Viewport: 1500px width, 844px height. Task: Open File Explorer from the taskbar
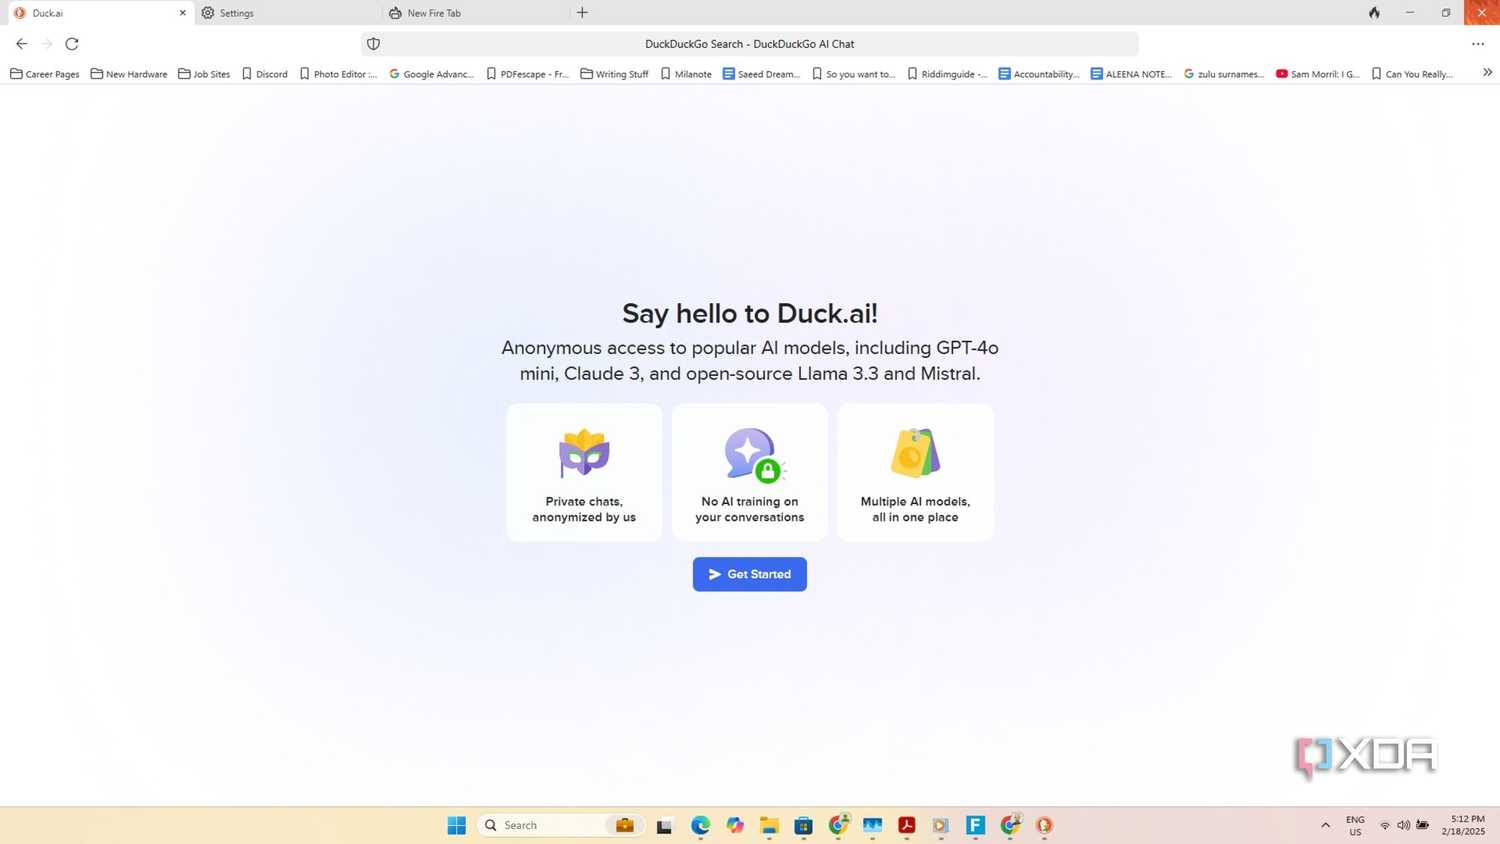769,825
